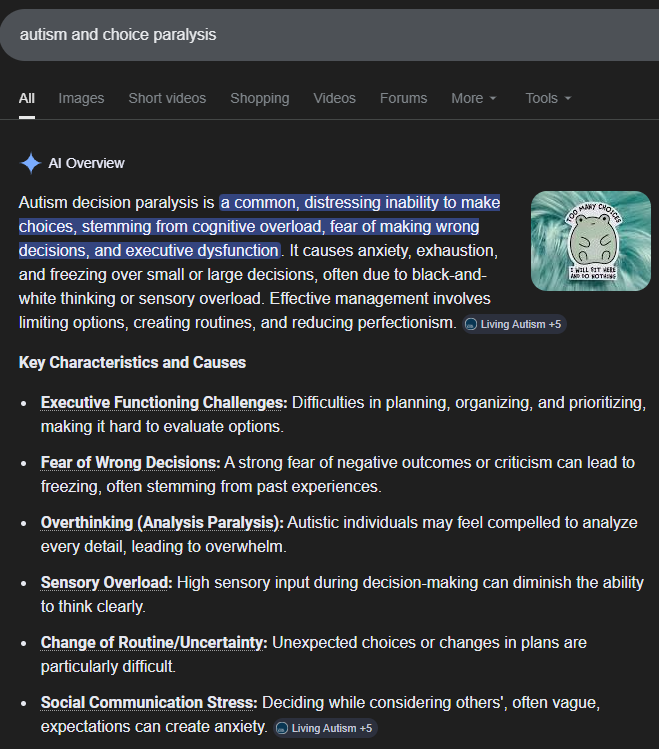
Task: Open Living Autism +5 sources after perfectionism
Action: pyautogui.click(x=514, y=324)
